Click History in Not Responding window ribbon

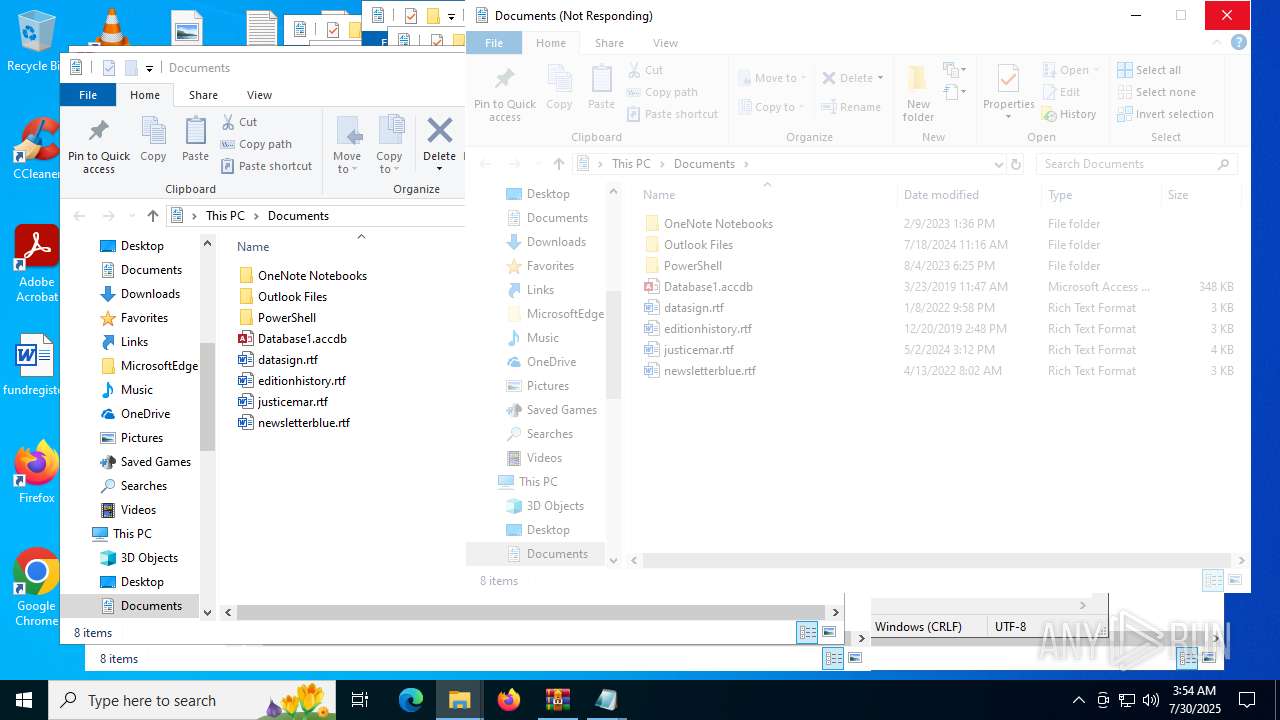point(1069,114)
